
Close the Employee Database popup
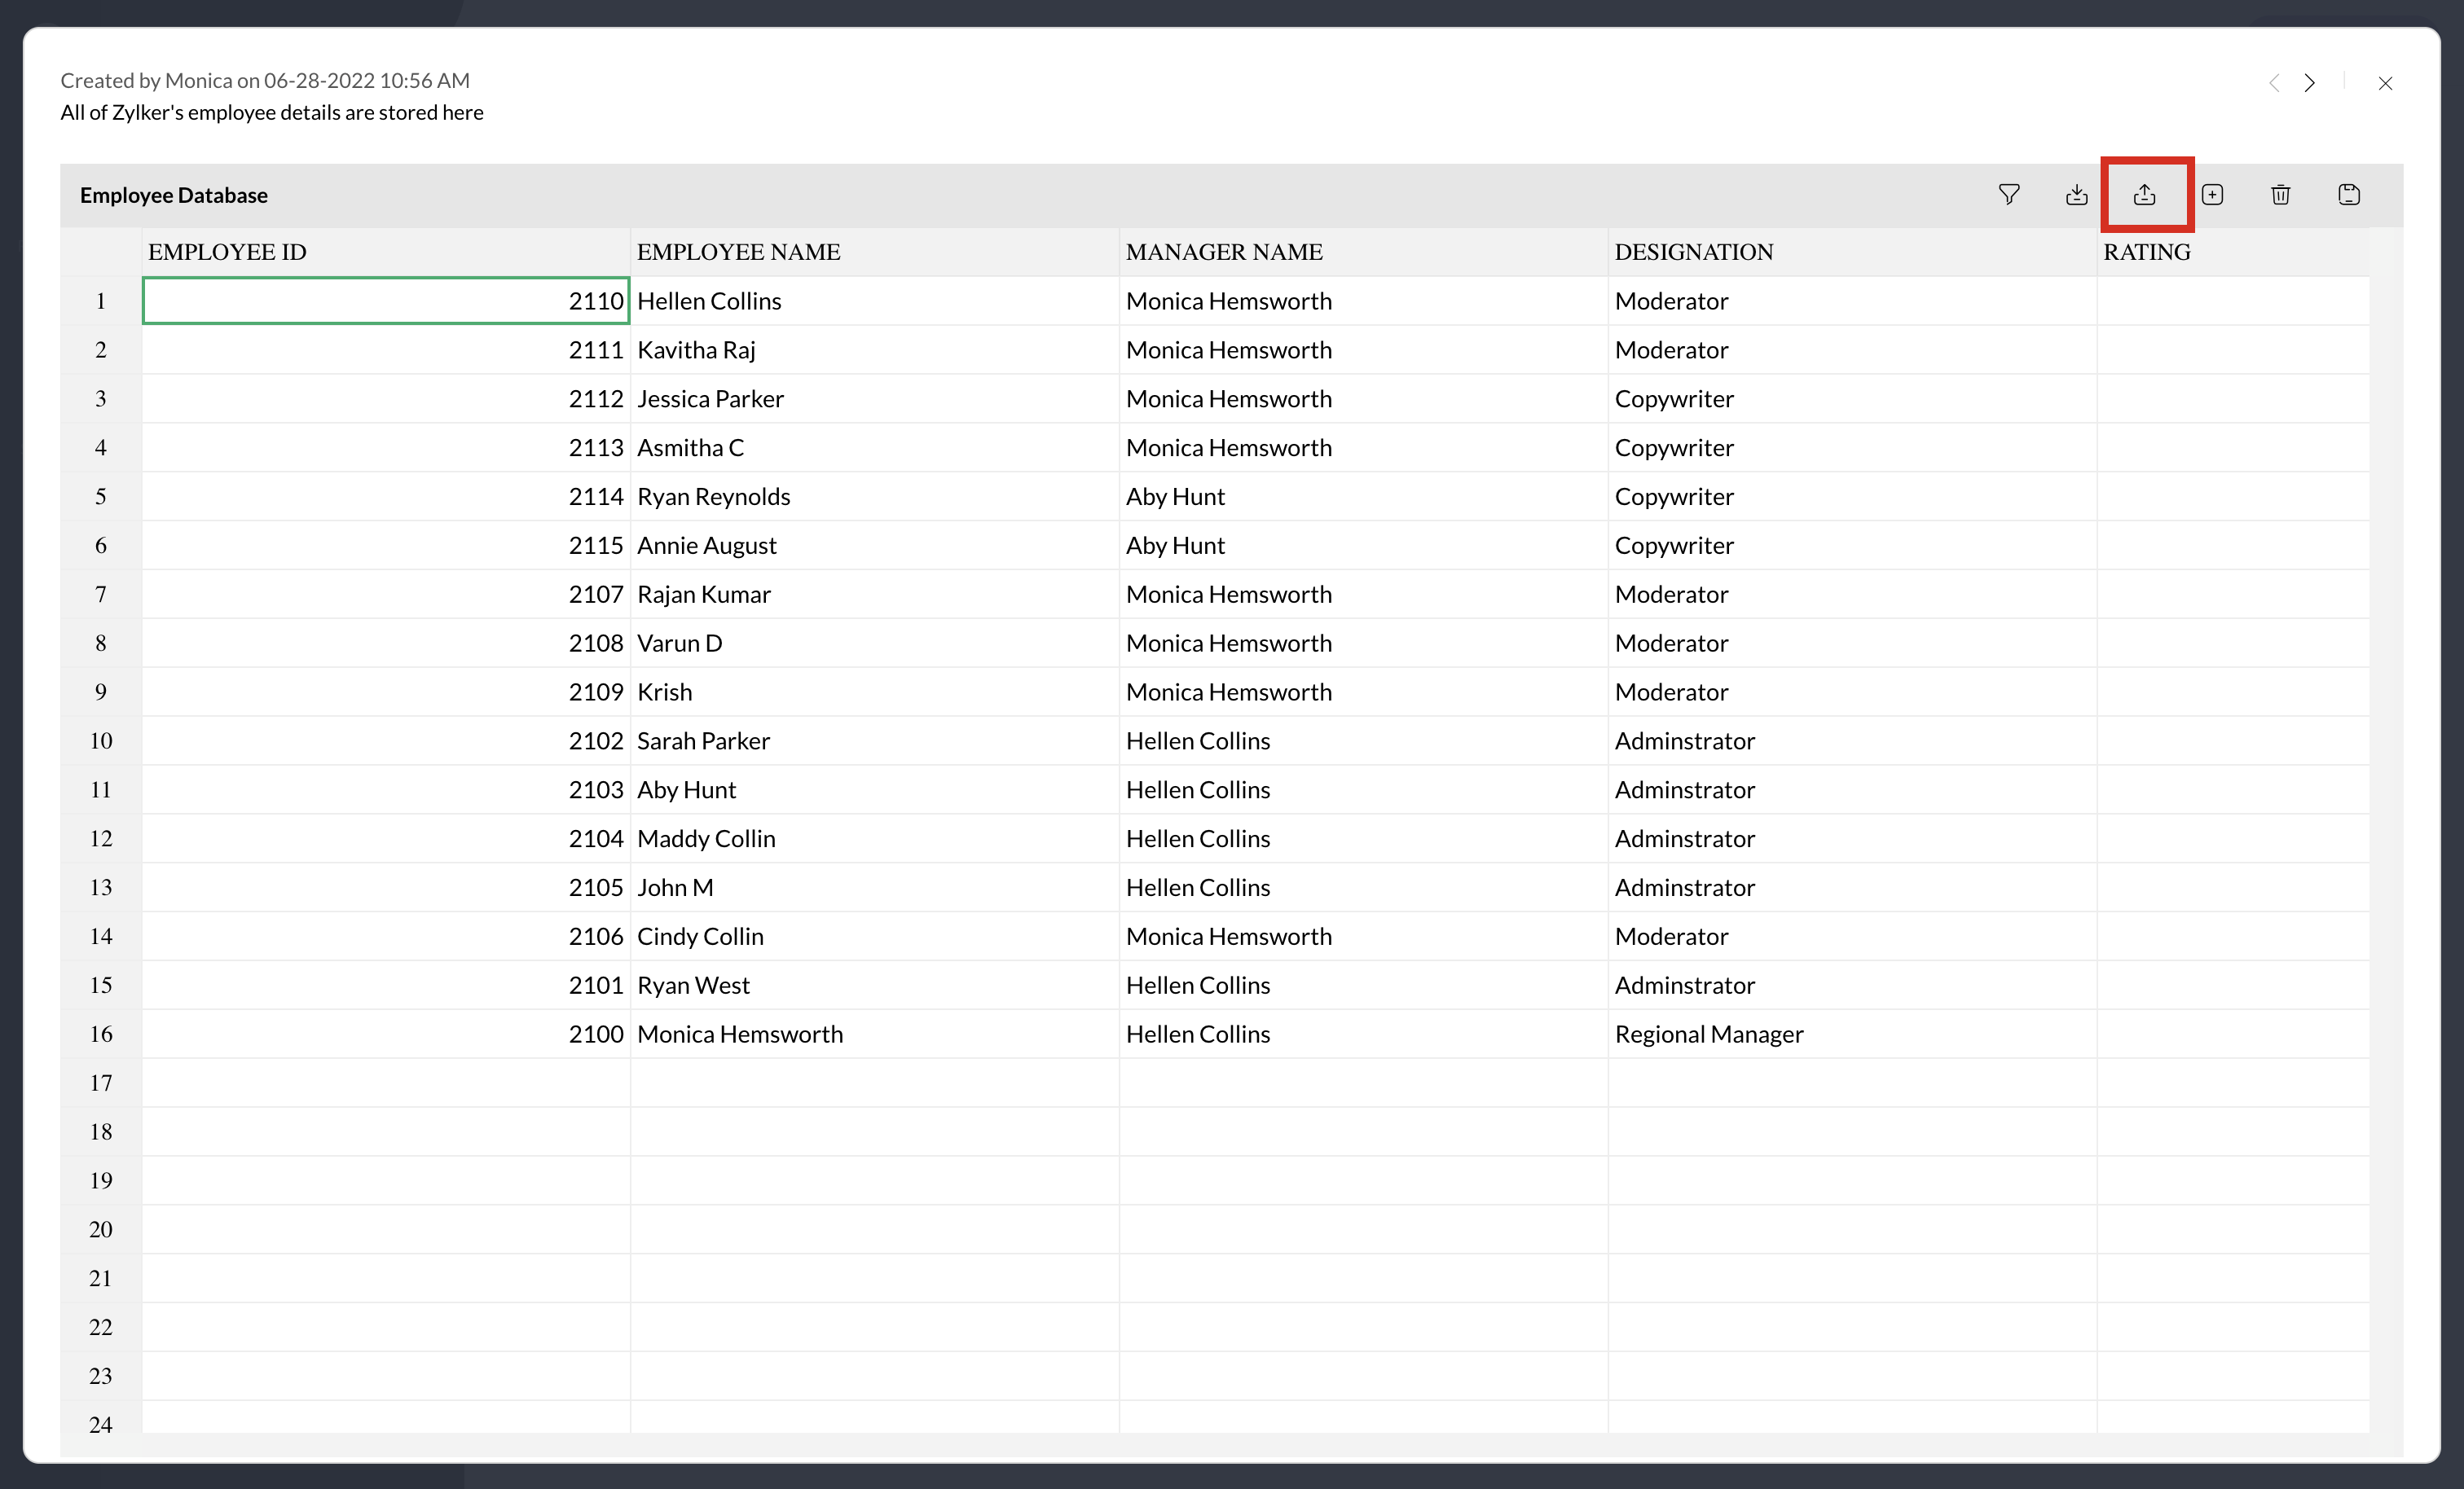pos(2385,83)
